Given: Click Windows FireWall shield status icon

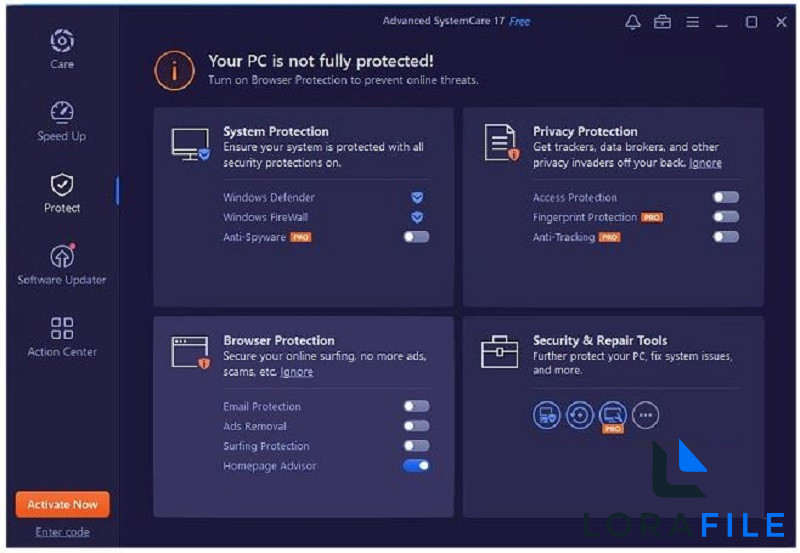Looking at the screenshot, I should click(x=417, y=217).
